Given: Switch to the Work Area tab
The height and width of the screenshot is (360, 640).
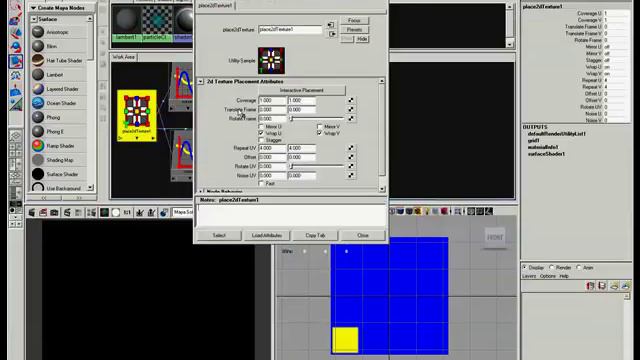Looking at the screenshot, I should (124, 57).
